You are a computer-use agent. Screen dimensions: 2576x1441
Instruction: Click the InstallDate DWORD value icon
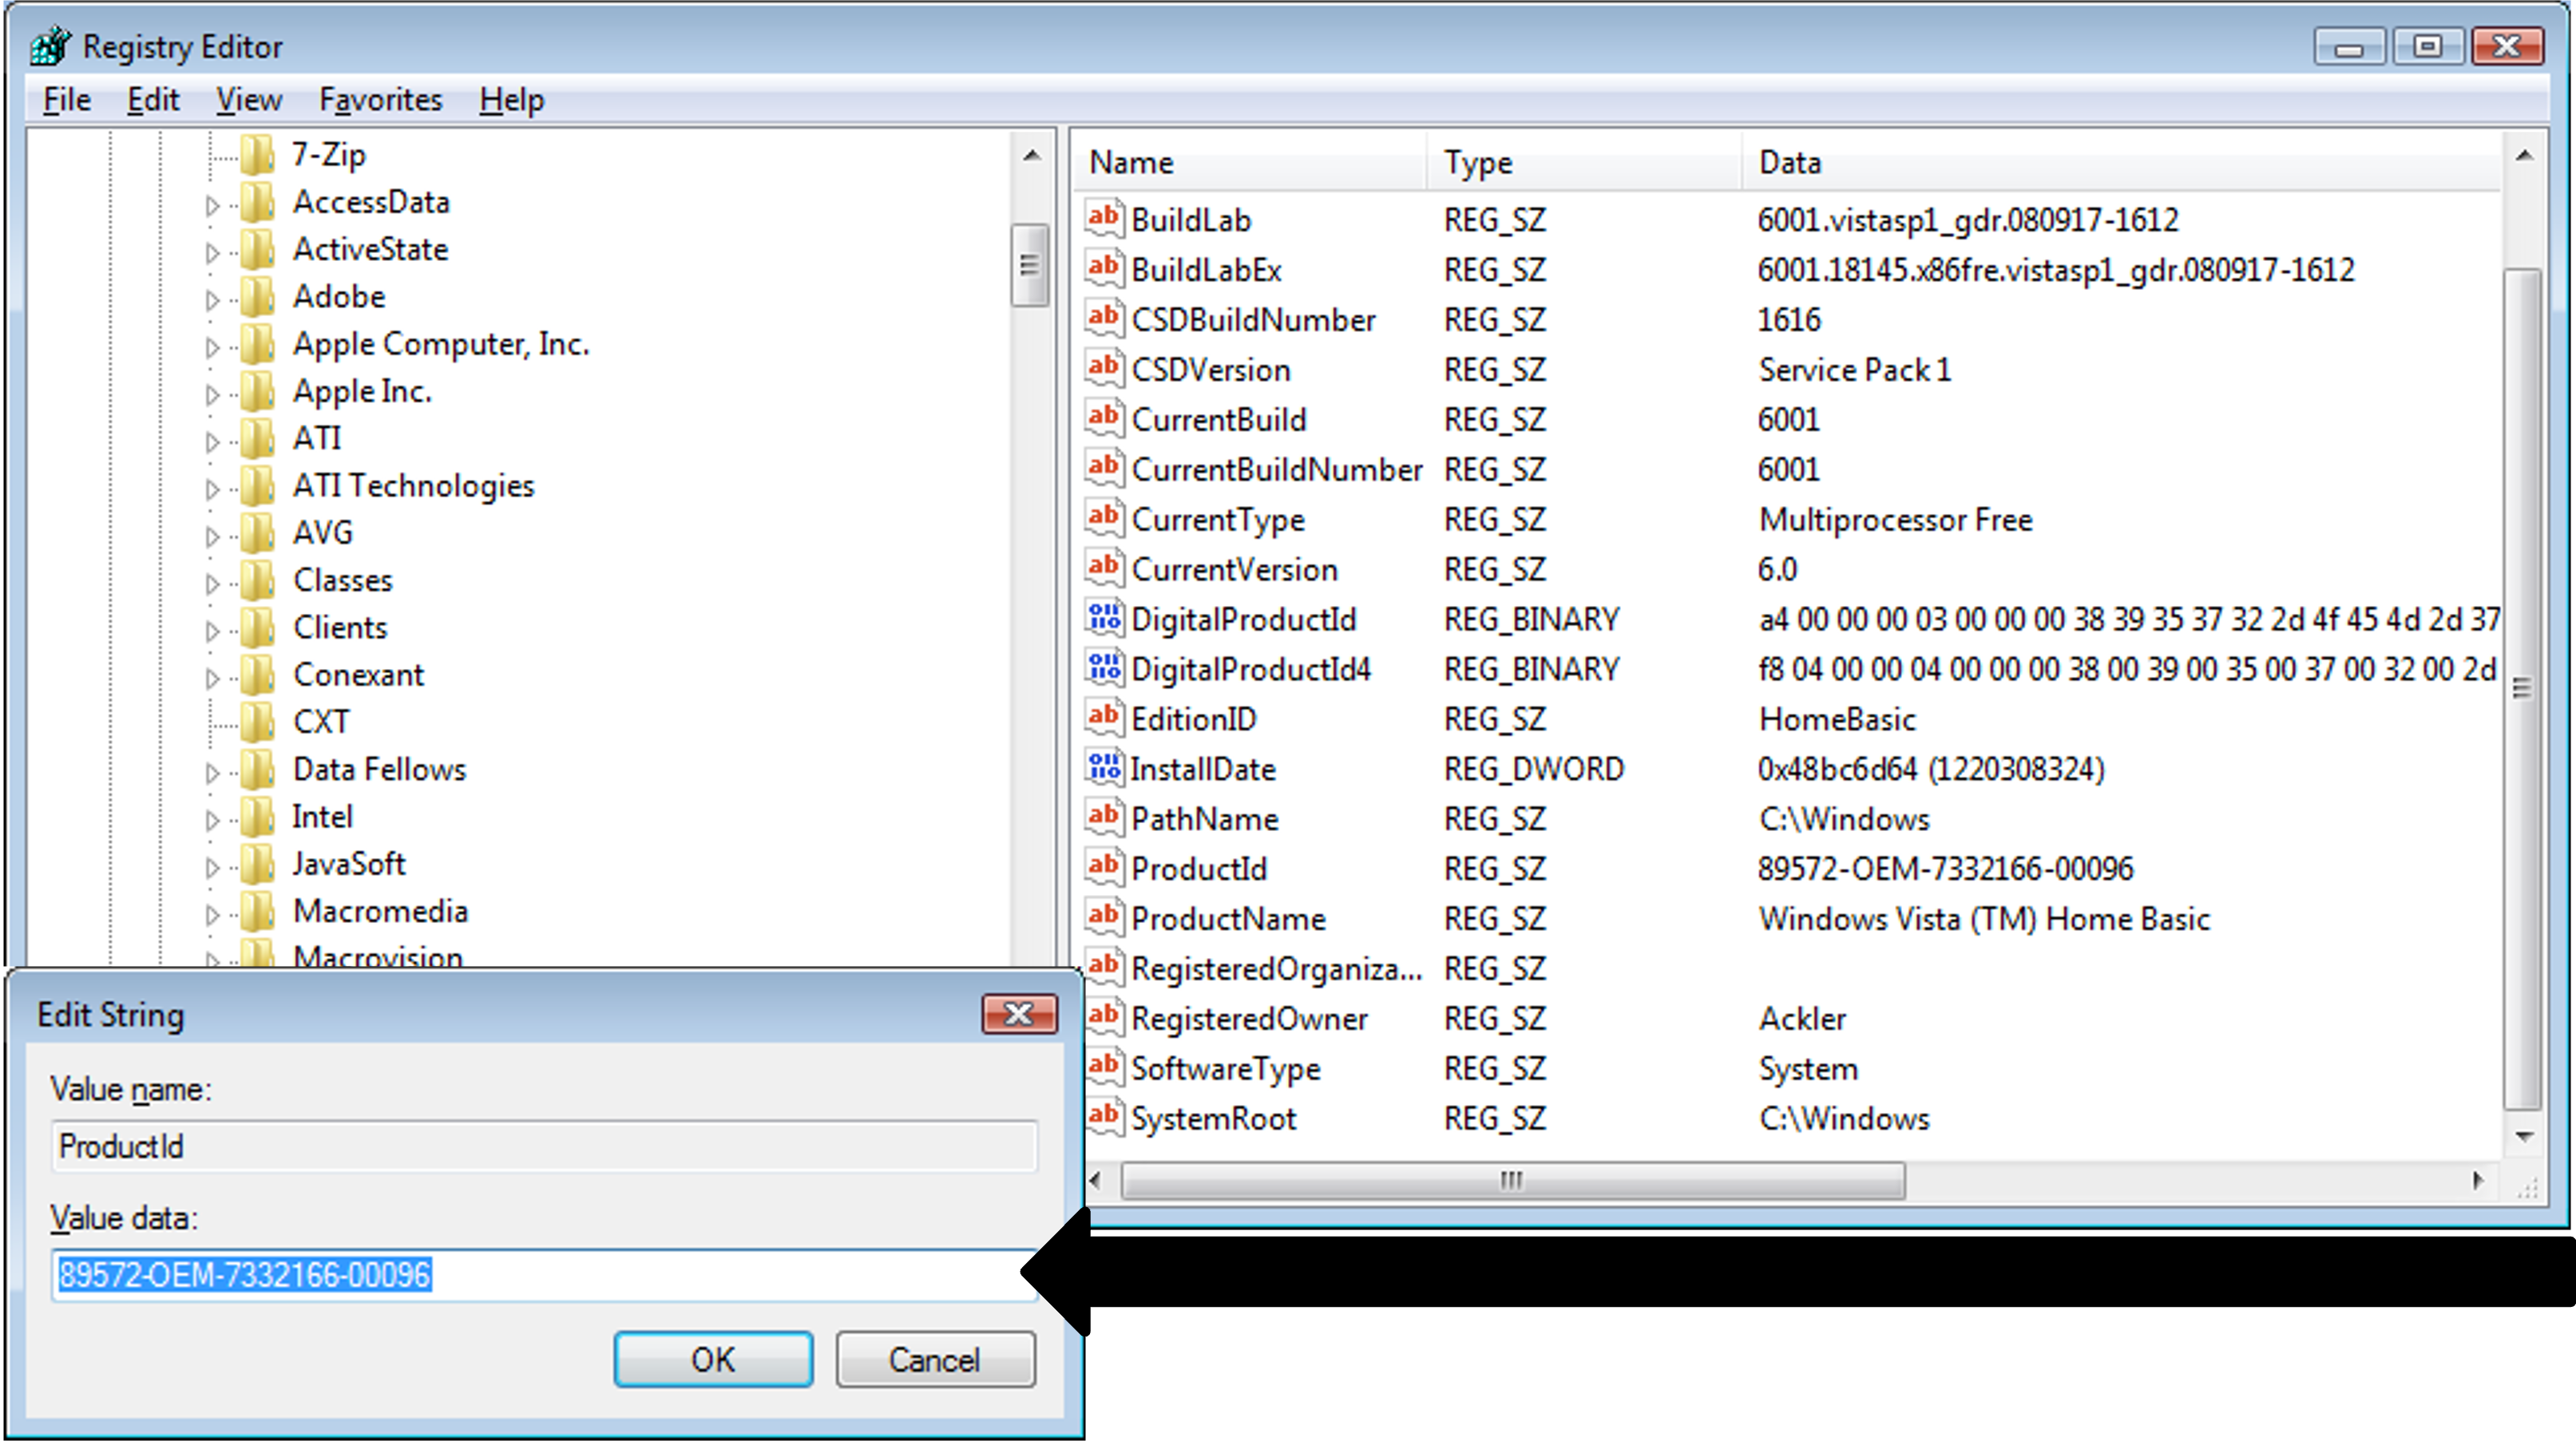click(1104, 768)
